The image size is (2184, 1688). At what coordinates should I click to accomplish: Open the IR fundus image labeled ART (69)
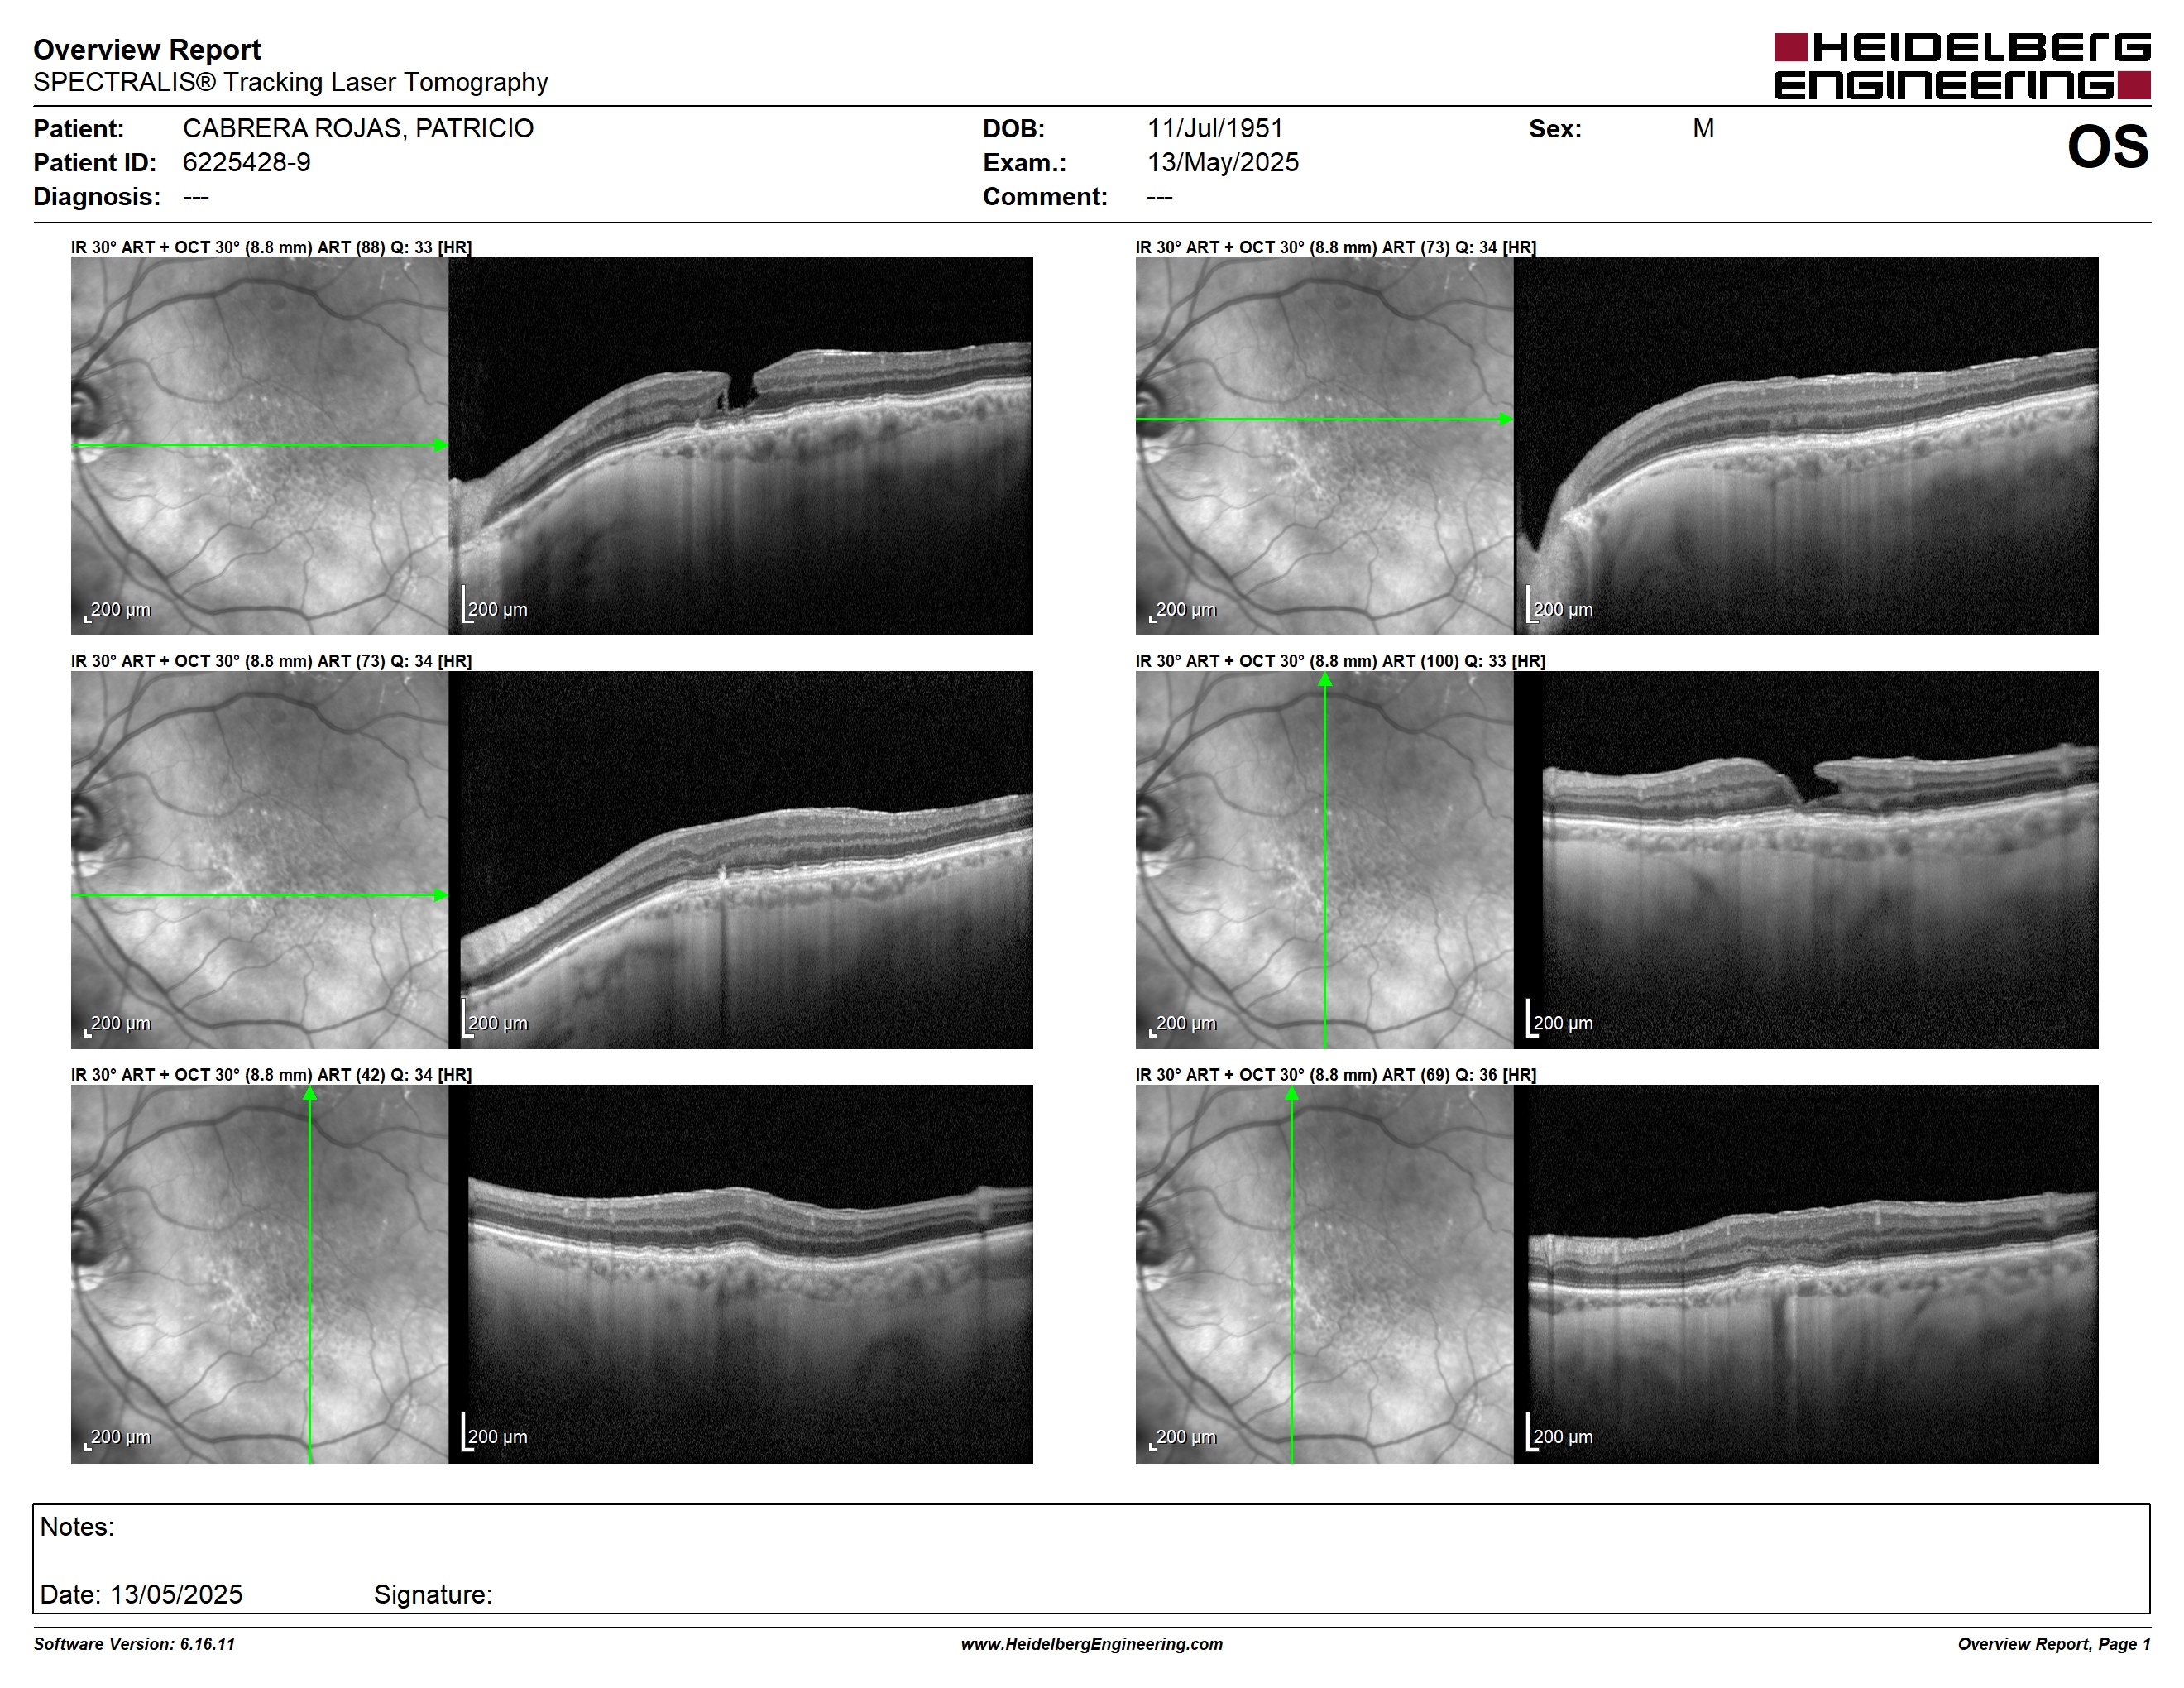coord(1324,1274)
